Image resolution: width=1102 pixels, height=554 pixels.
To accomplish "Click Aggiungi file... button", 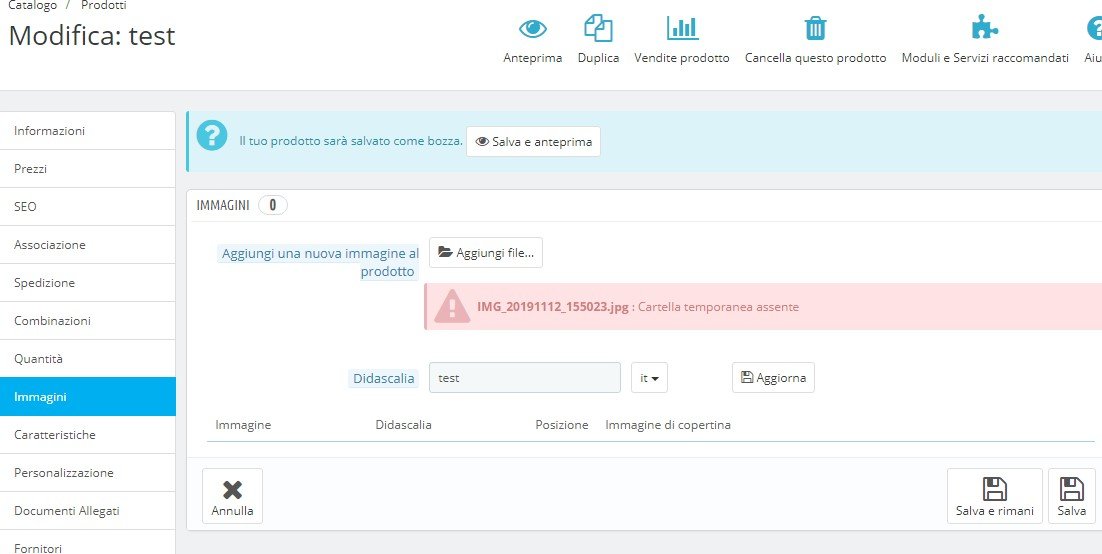I will [x=486, y=252].
